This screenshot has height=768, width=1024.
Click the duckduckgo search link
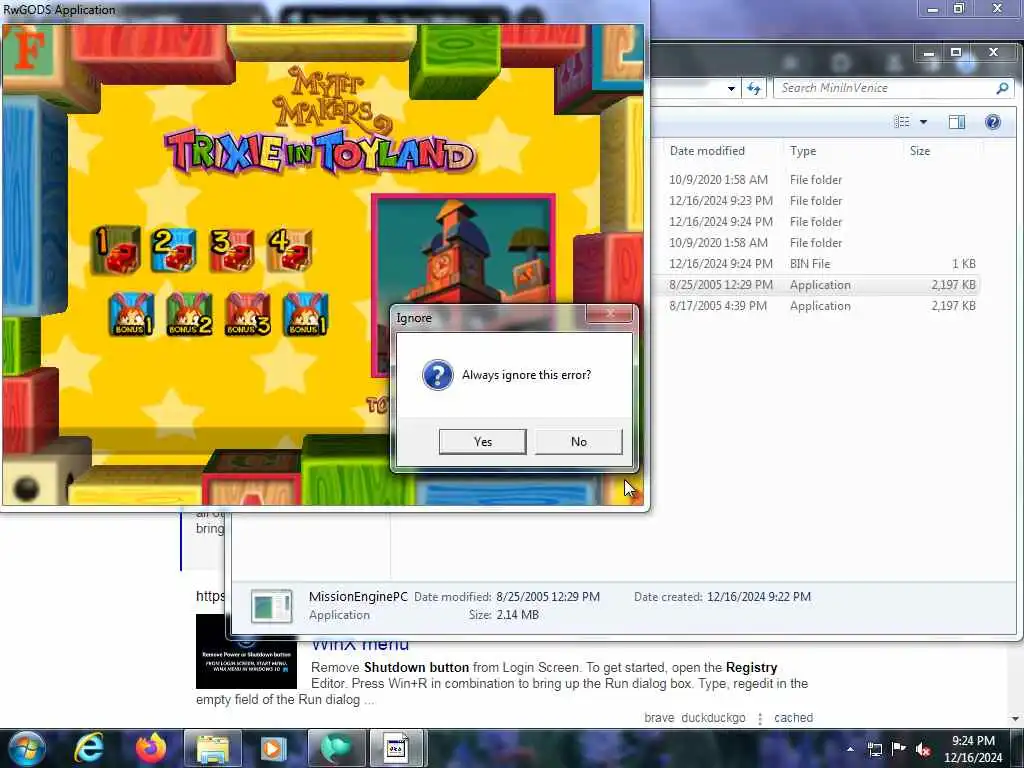click(713, 718)
